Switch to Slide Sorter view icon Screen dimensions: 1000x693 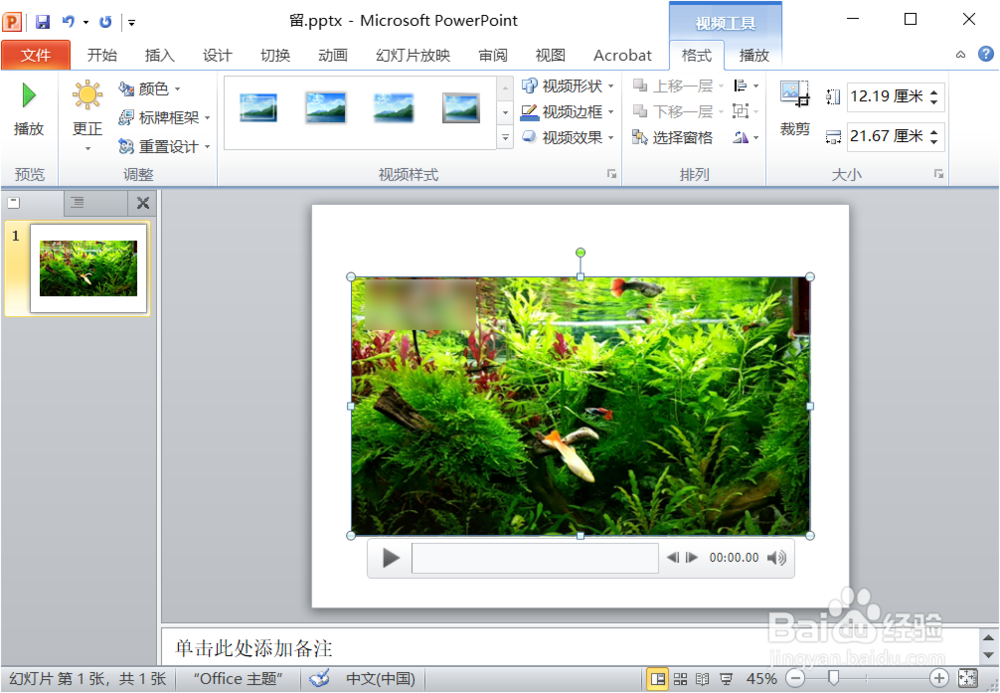coord(680,679)
